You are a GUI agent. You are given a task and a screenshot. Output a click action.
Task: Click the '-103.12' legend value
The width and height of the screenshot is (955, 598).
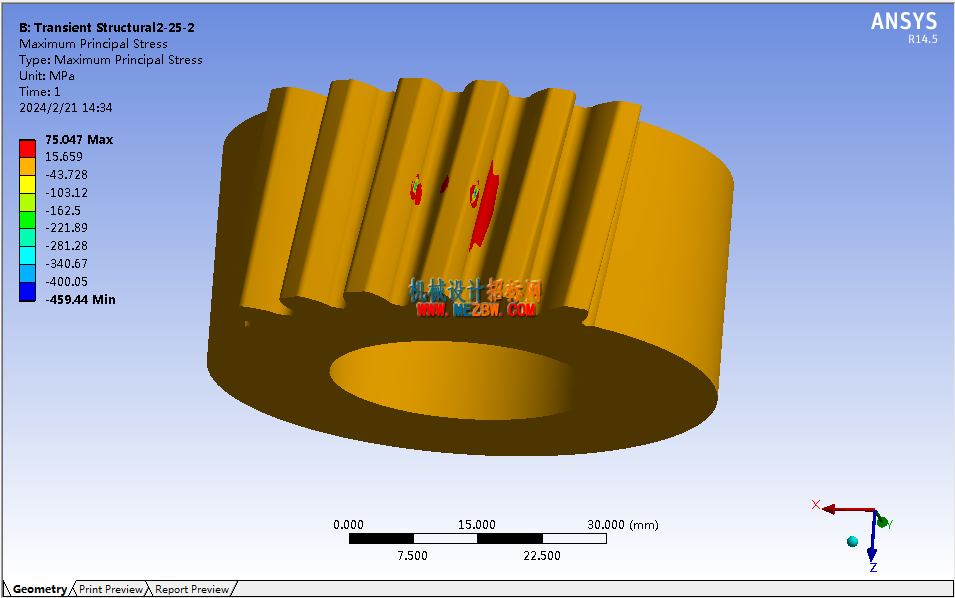coord(66,192)
